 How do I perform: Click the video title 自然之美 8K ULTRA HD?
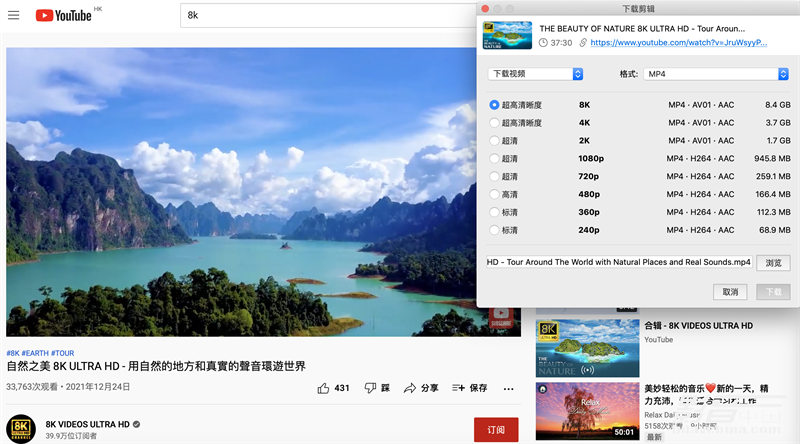pos(156,366)
